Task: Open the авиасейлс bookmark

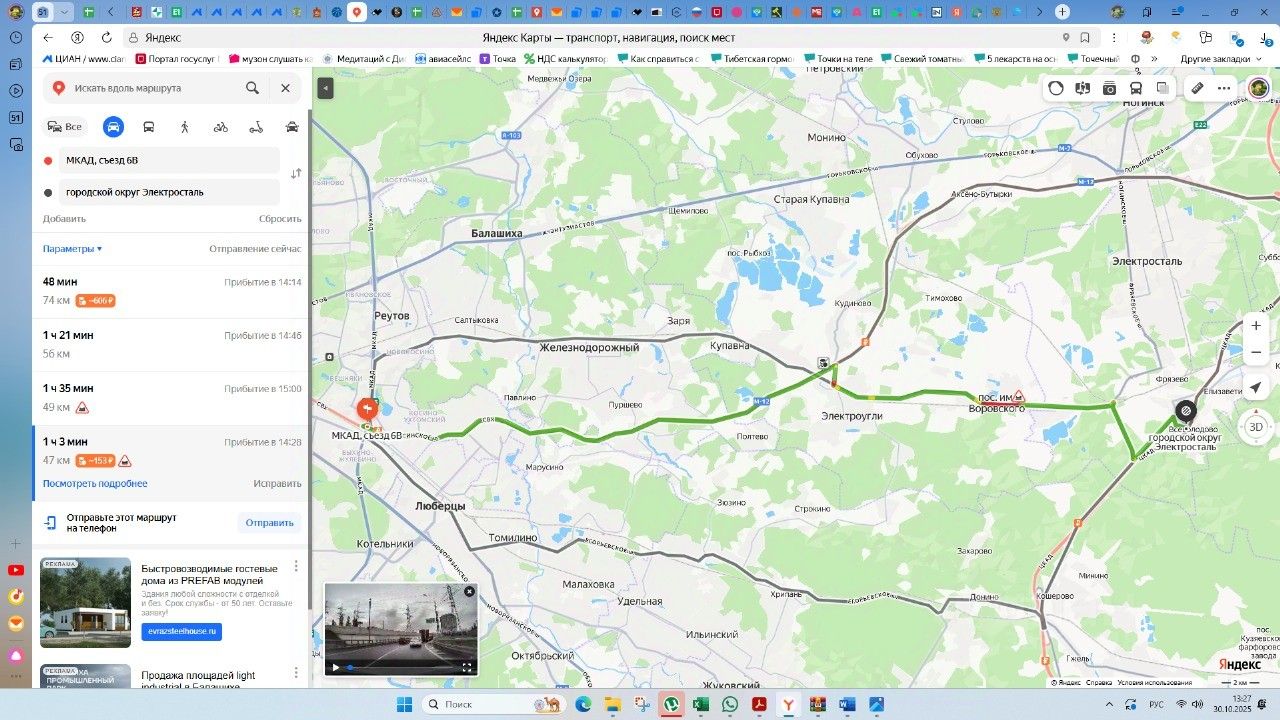Action: pyautogui.click(x=443, y=59)
